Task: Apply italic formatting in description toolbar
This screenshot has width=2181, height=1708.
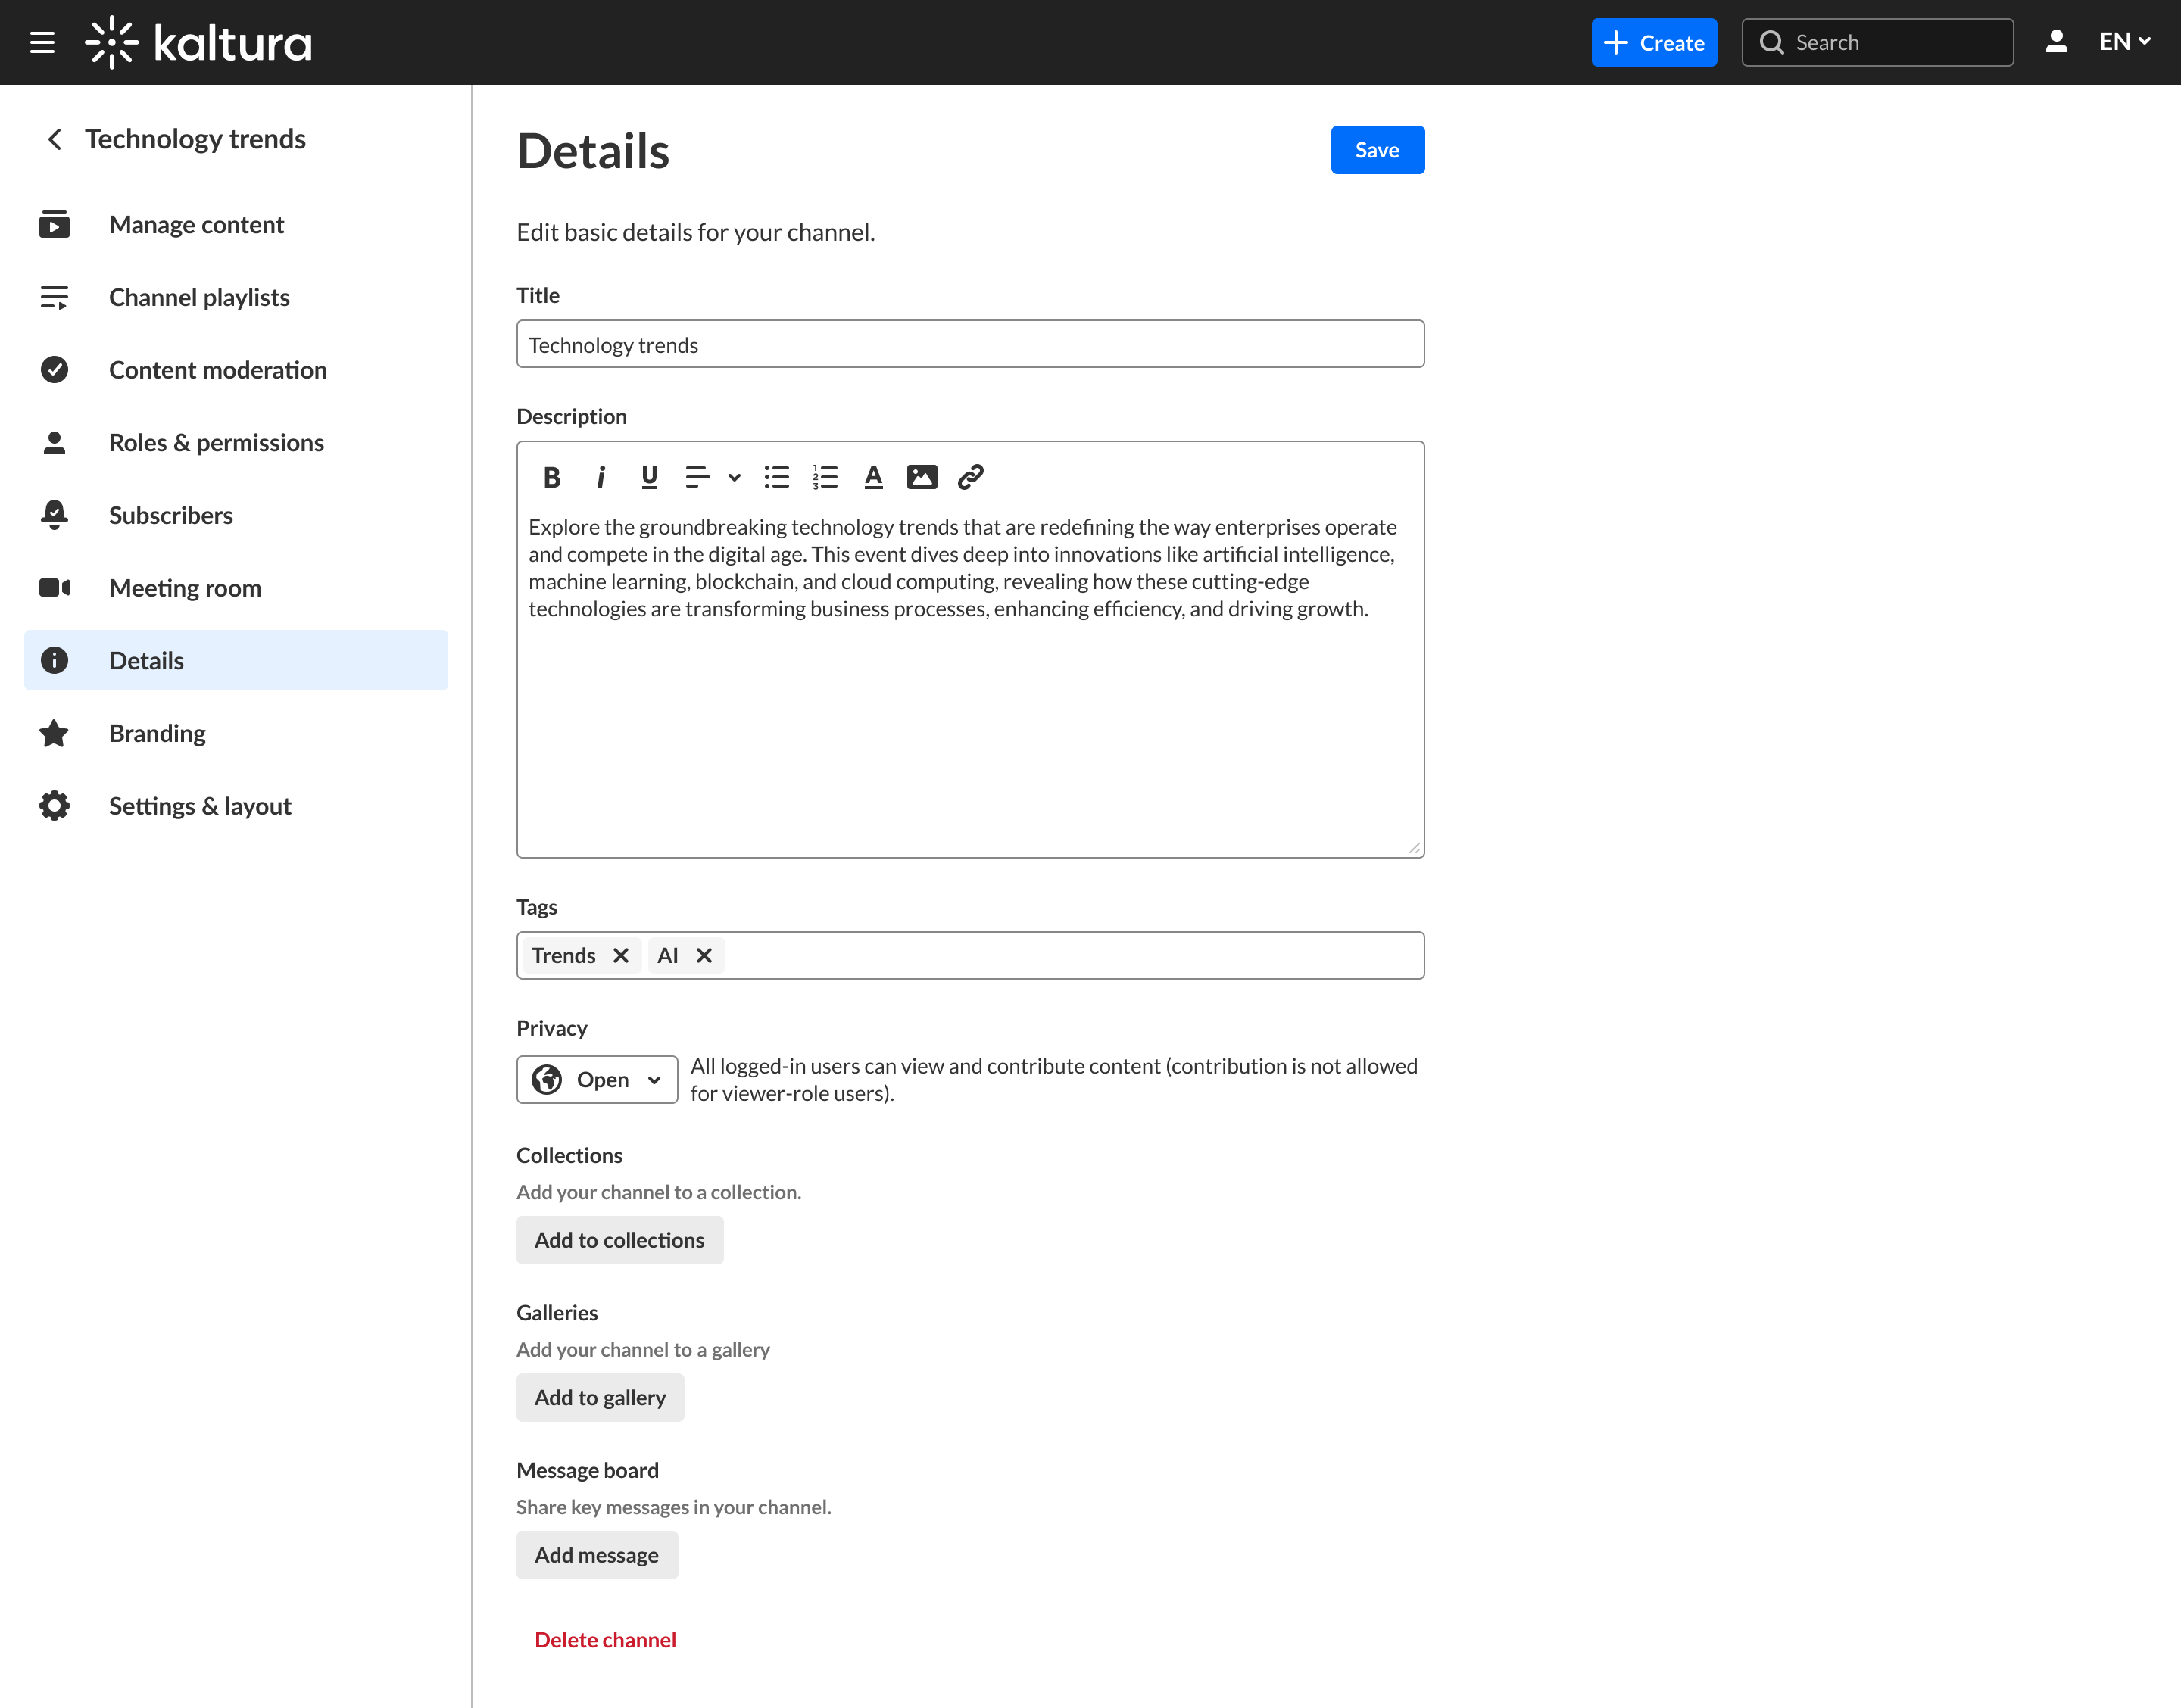Action: 600,477
